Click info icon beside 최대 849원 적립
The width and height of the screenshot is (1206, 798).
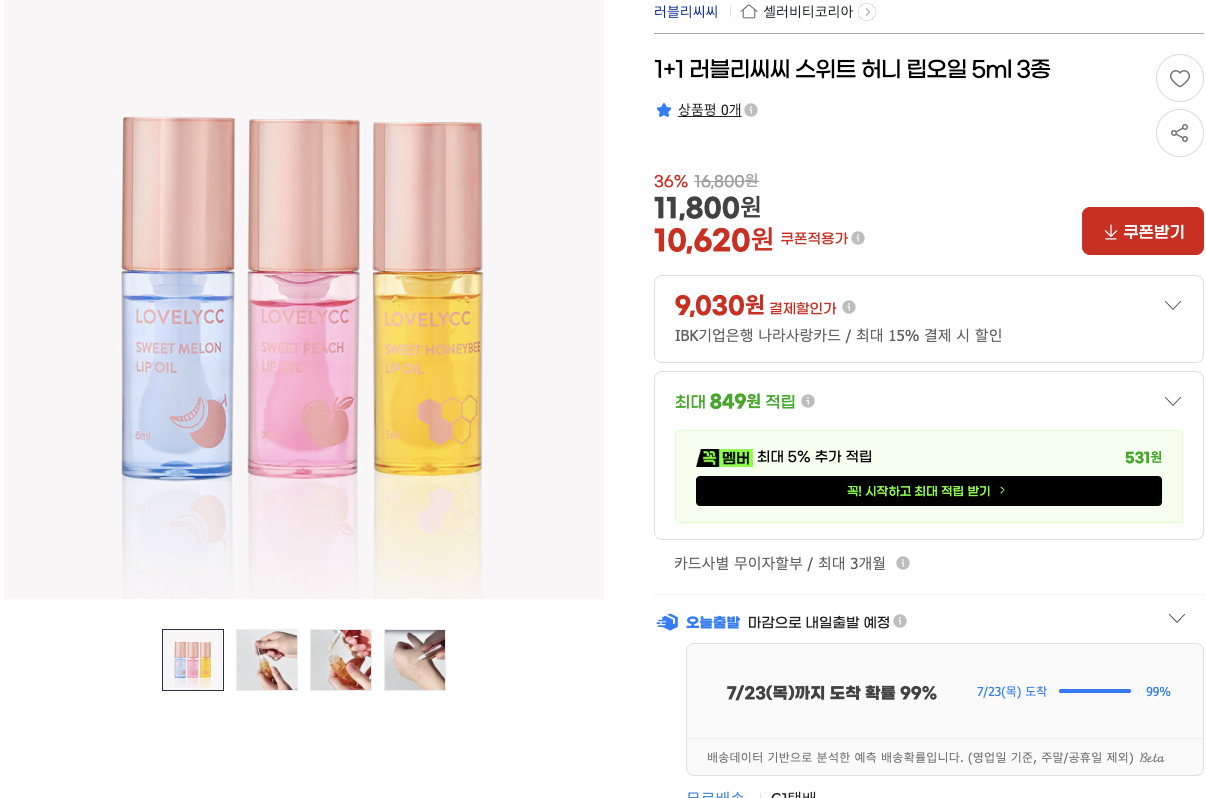pos(808,401)
